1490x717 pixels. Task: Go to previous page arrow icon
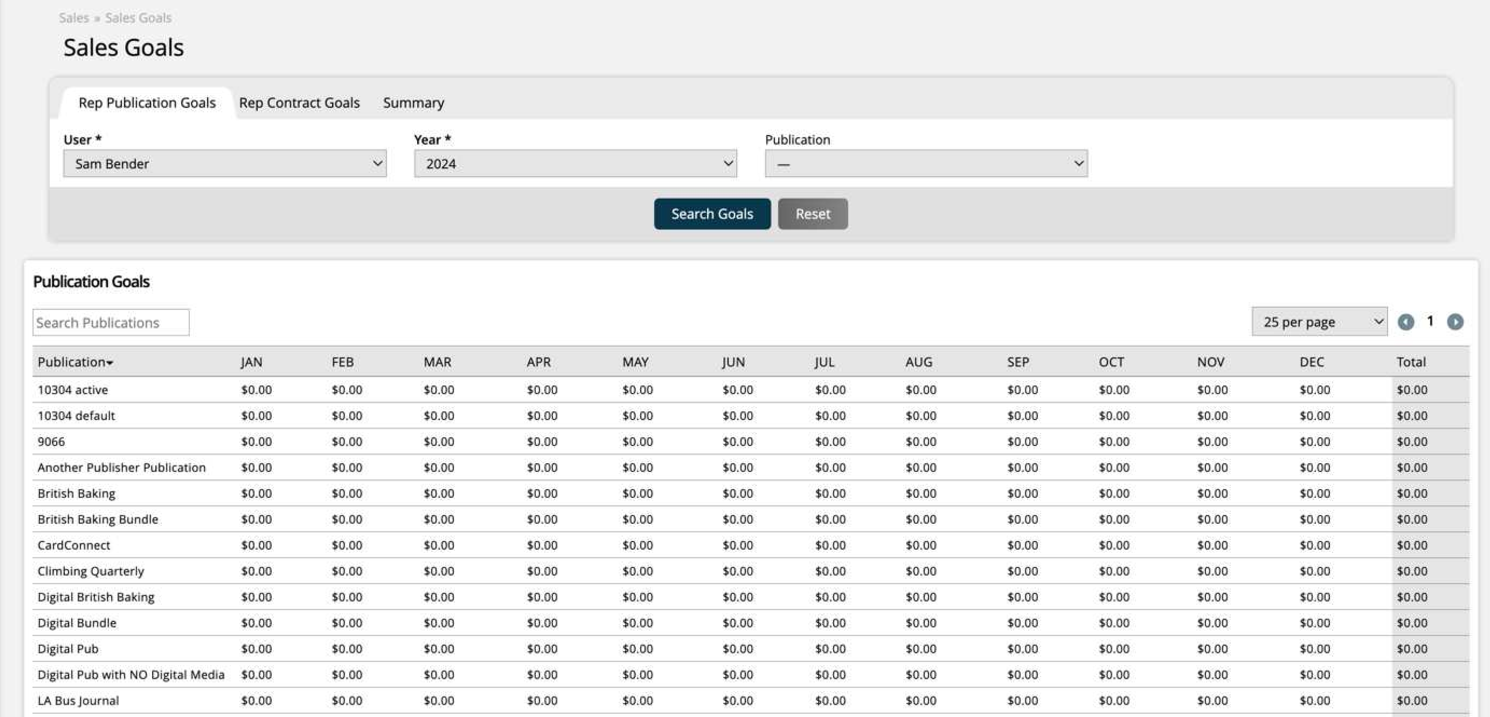coord(1406,322)
